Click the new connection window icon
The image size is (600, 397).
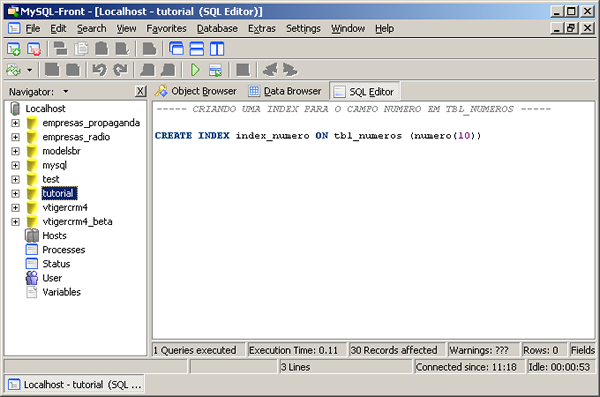point(14,49)
